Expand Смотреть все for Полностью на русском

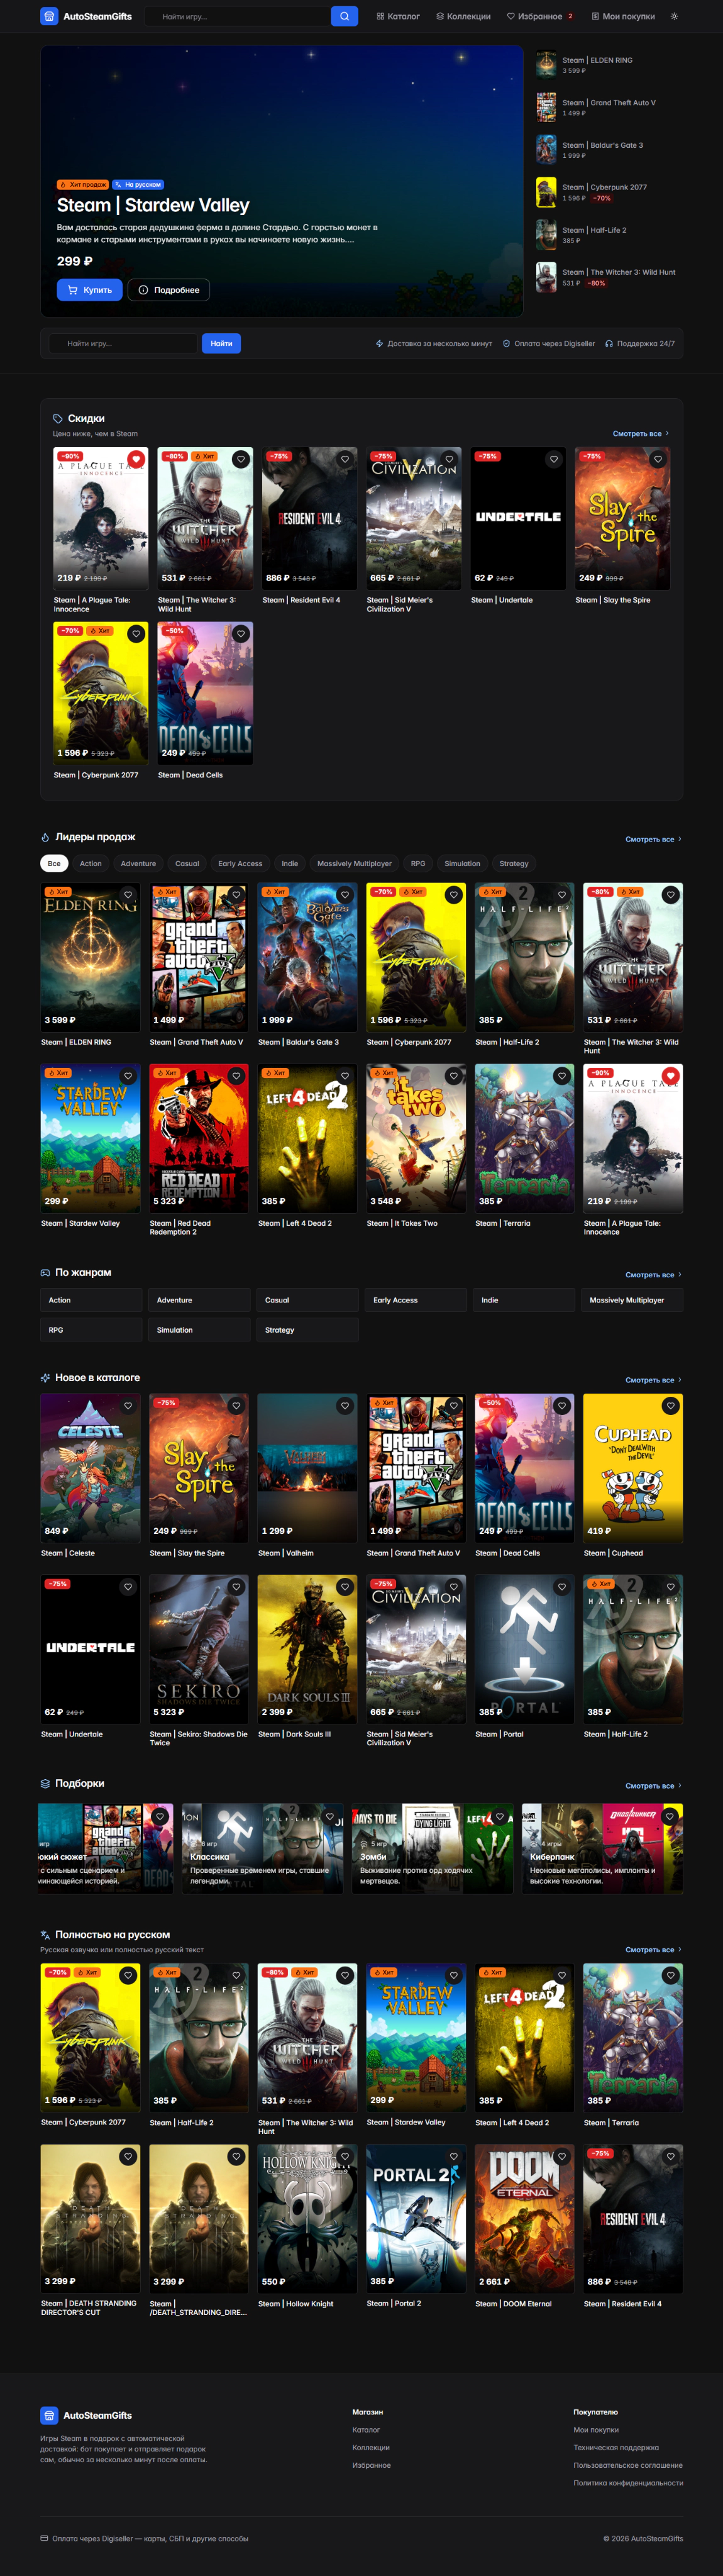(x=654, y=1950)
